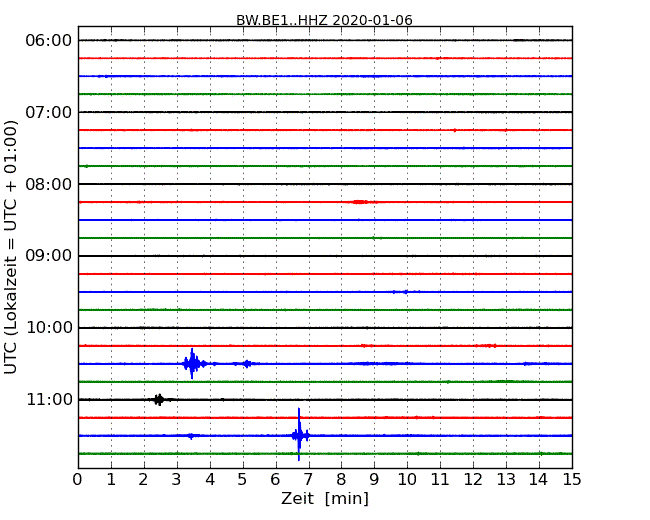The width and height of the screenshot is (650, 520).
Task: Select the 'UTC (Lokalzeit = UTC + 01:00)' axis label
Action: pos(11,247)
